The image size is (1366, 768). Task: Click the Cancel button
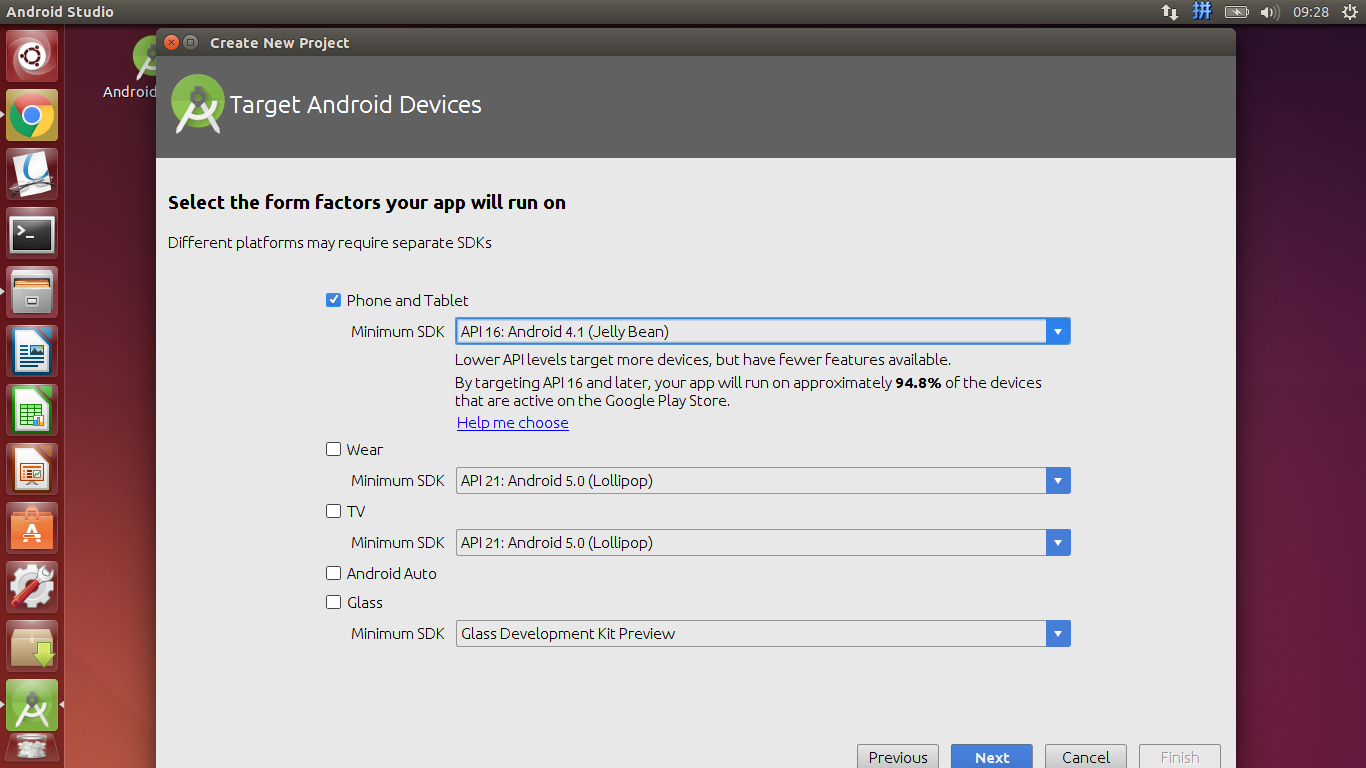(1086, 756)
